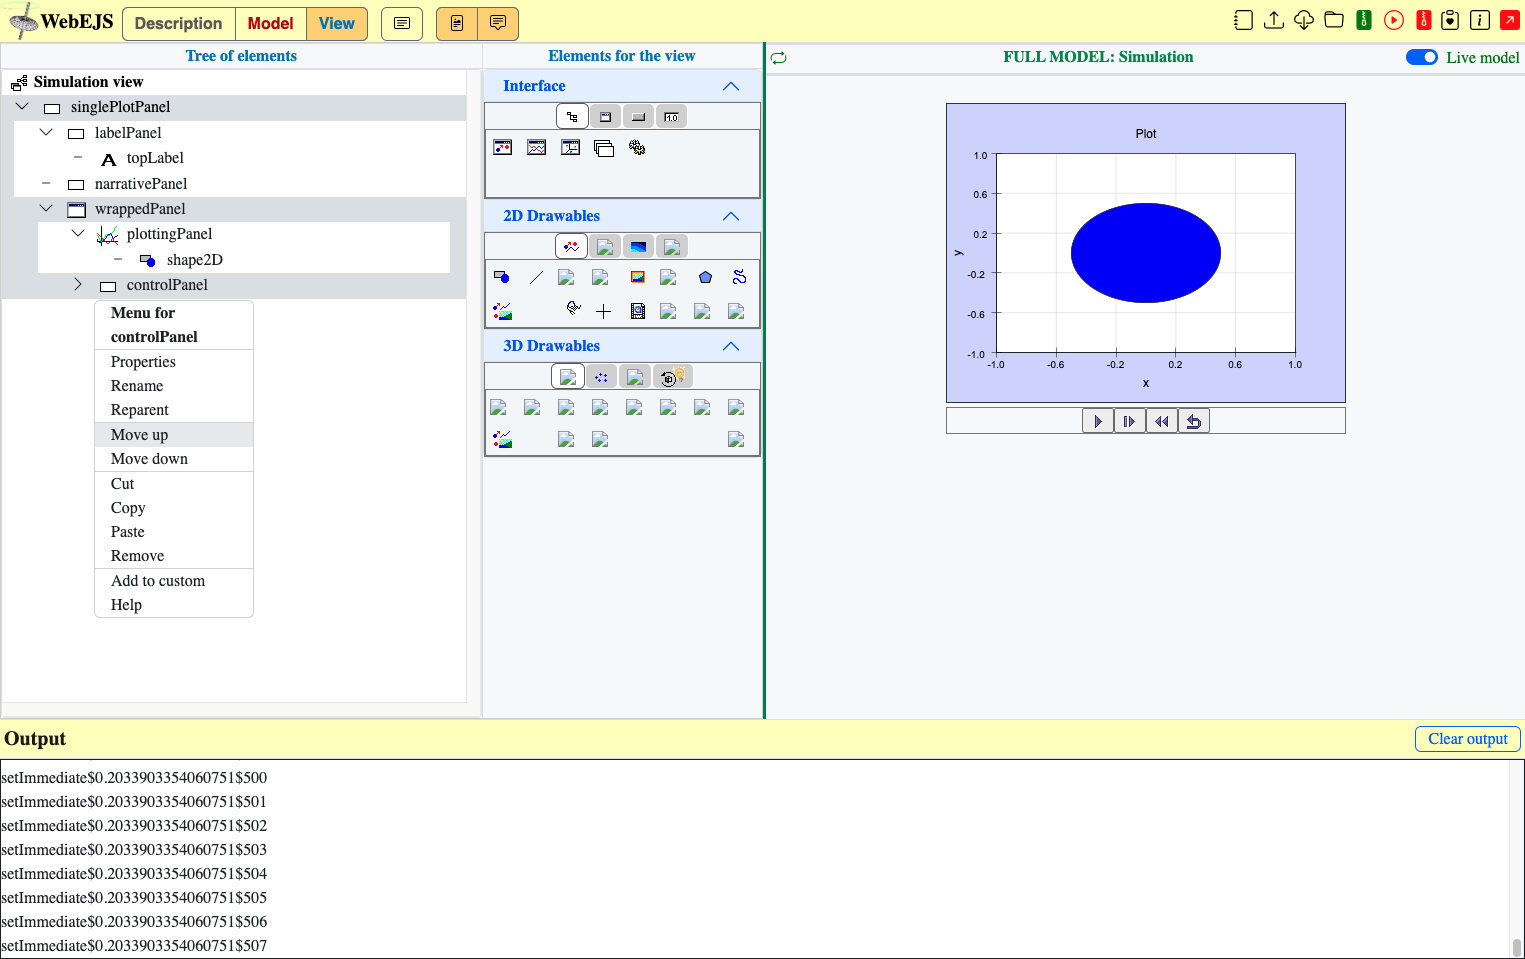Toggle the single-panel text layout button
This screenshot has width=1525, height=959.
click(402, 23)
